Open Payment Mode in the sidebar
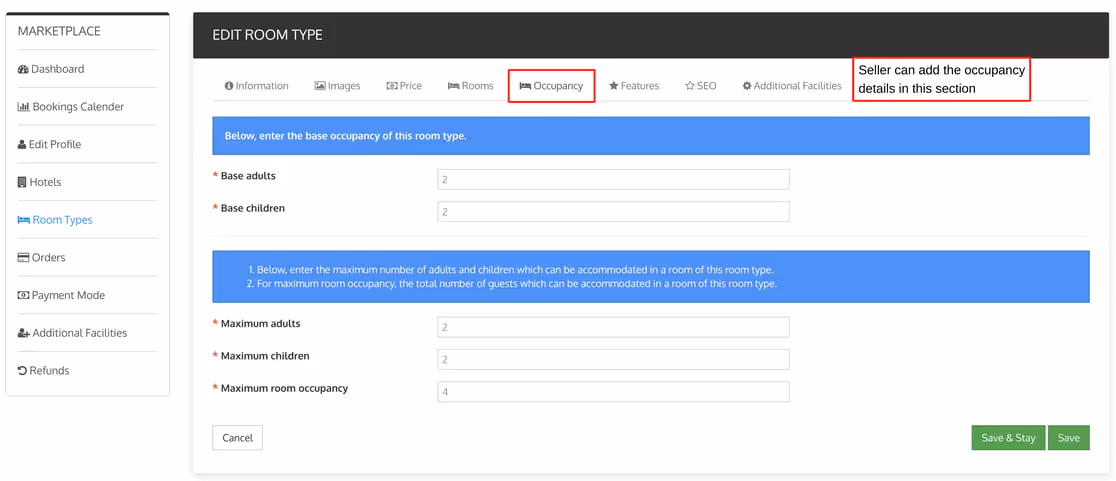Image resolution: width=1116 pixels, height=481 pixels. (59, 296)
